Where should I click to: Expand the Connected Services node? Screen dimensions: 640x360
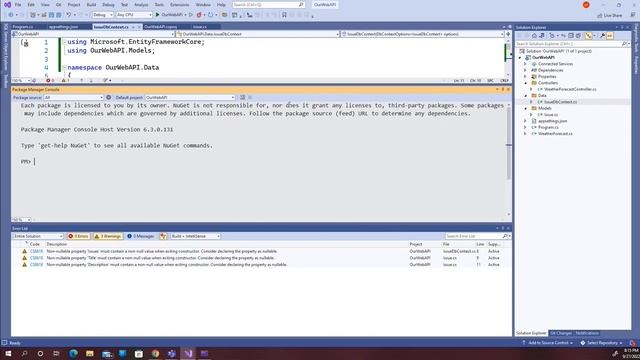pos(526,64)
